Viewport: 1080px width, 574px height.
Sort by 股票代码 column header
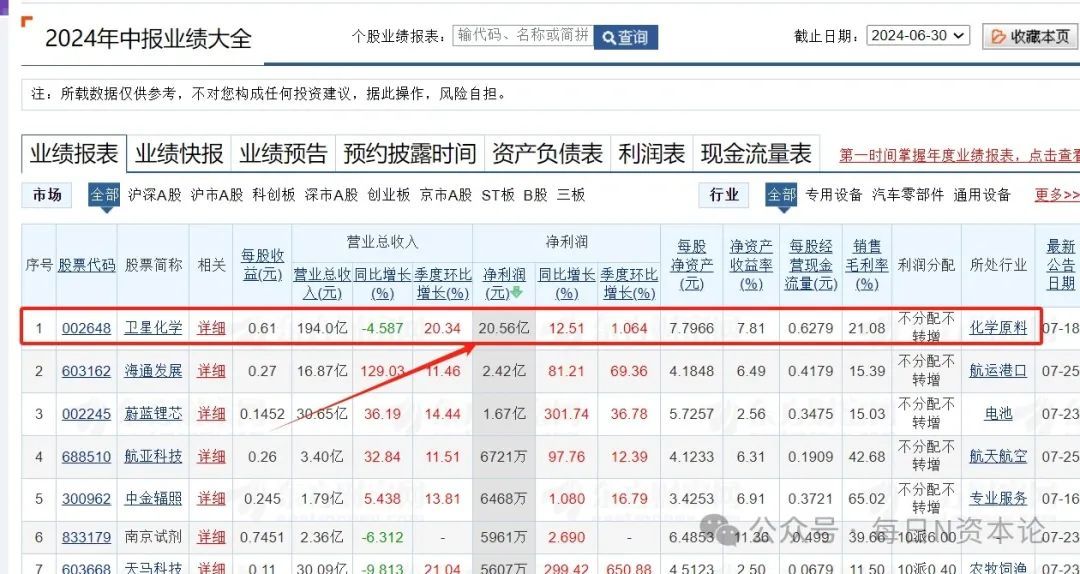[87, 265]
